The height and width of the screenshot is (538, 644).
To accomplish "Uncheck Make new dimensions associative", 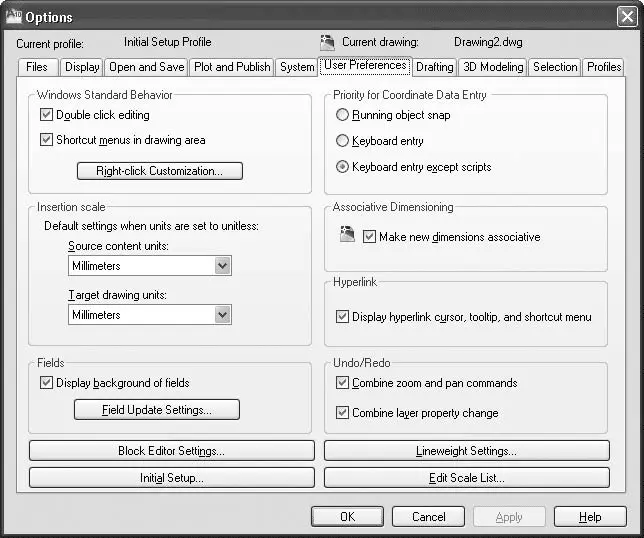I will click(x=369, y=237).
